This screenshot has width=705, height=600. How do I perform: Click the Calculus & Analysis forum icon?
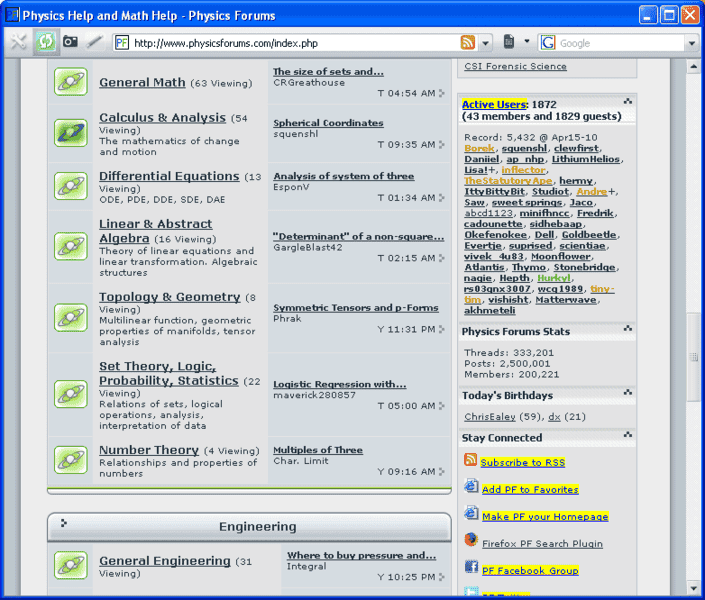pos(71,133)
